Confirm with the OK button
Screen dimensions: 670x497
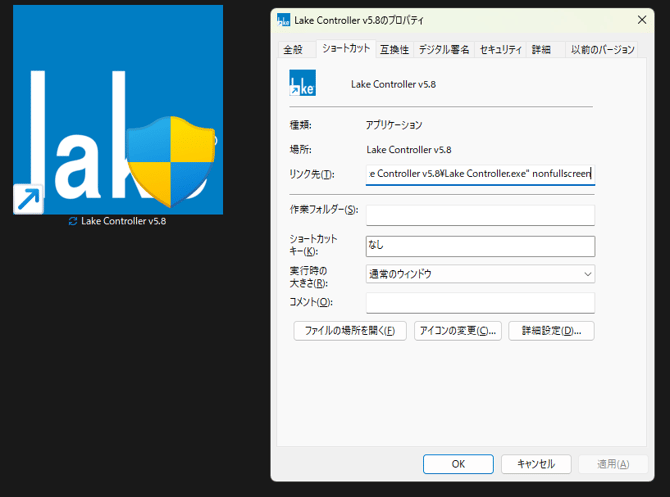458,464
